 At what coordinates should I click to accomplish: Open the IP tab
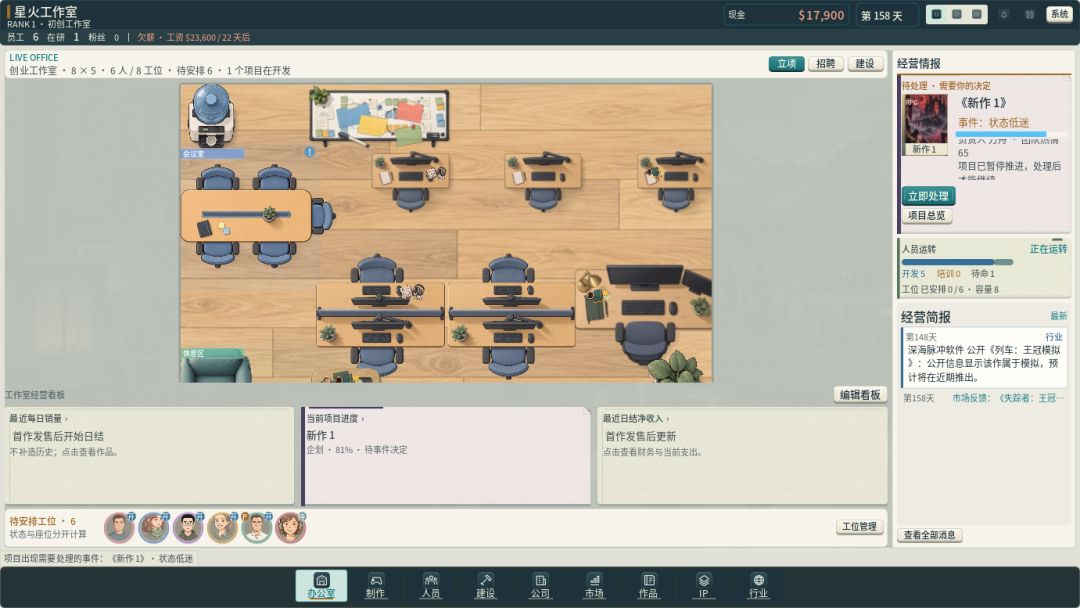[703, 585]
